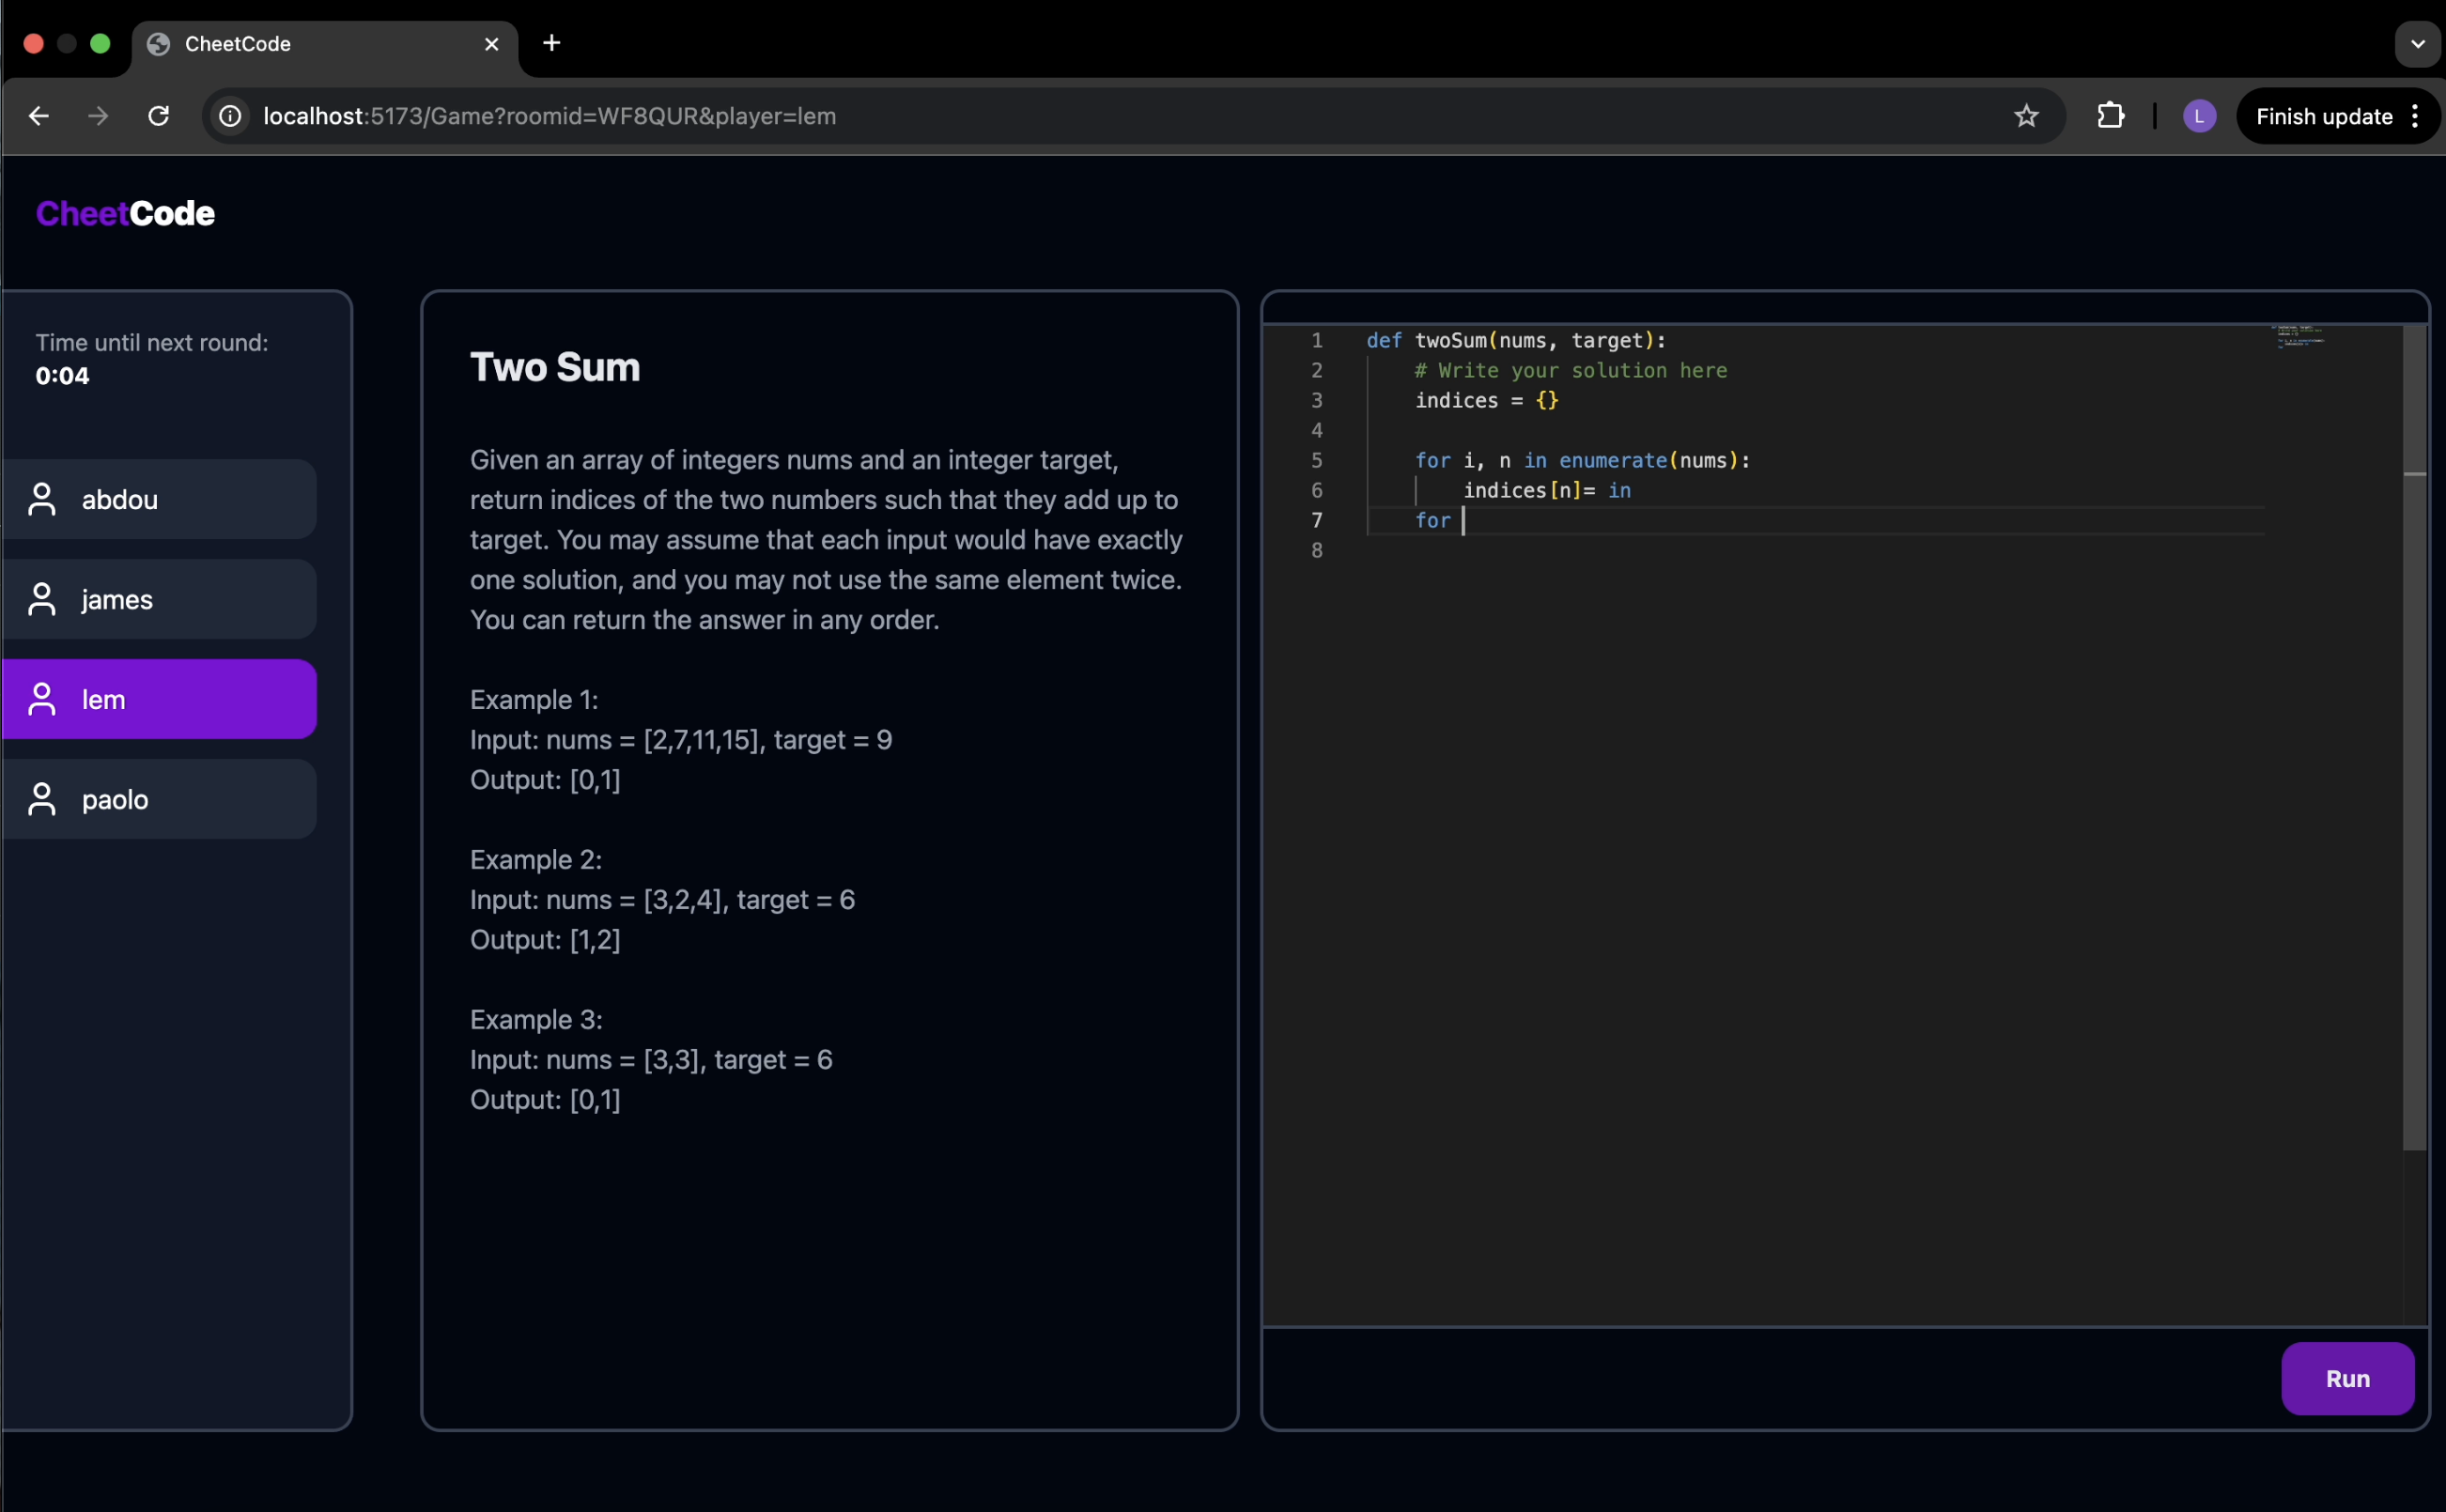The width and height of the screenshot is (2446, 1512).
Task: Click the URL address bar field
Action: click(x=1100, y=116)
